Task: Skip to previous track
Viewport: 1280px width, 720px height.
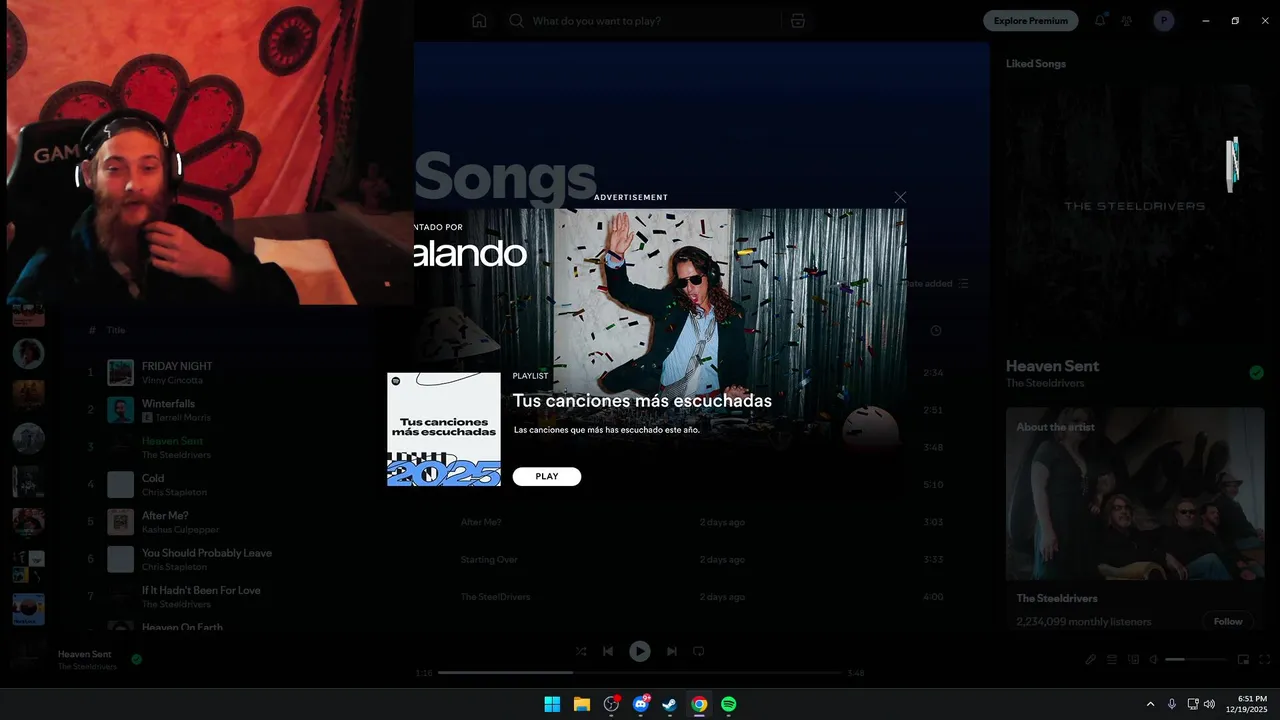Action: click(608, 651)
